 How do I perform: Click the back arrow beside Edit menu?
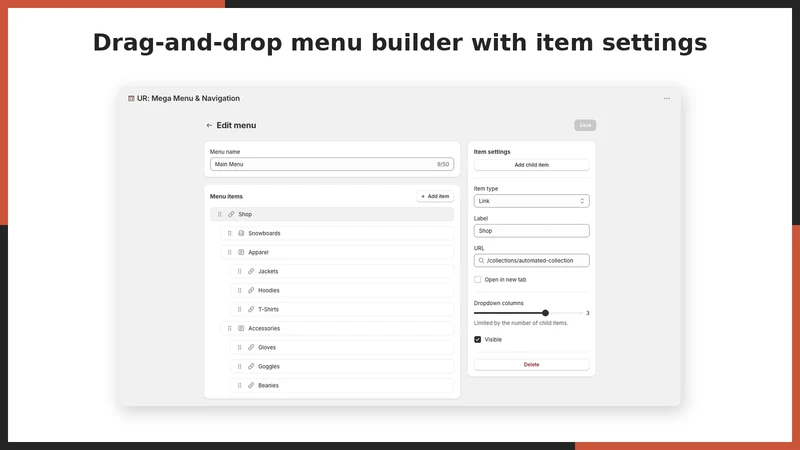tap(209, 125)
